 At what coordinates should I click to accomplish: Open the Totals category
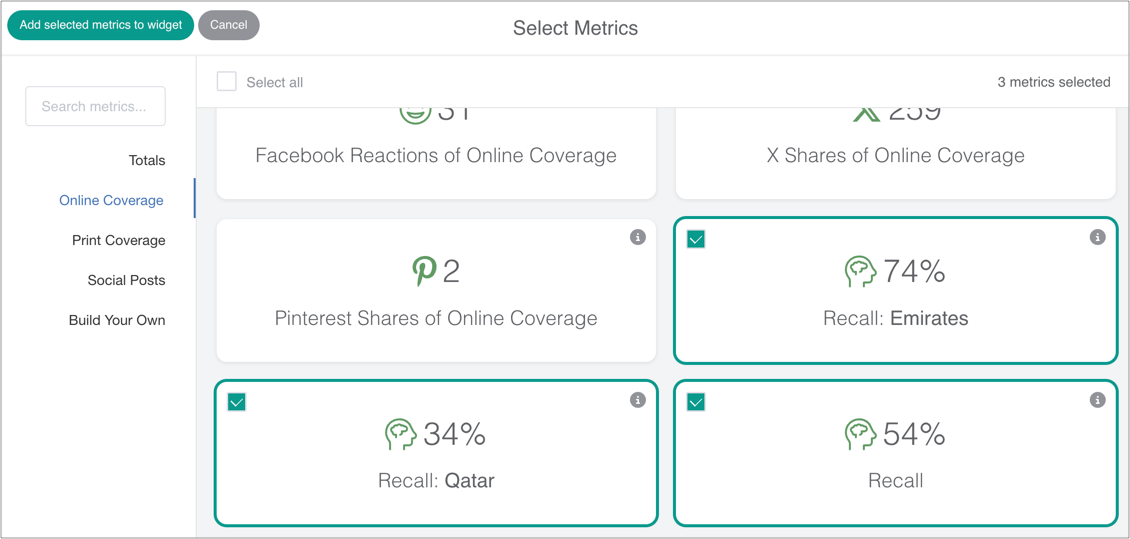click(146, 160)
